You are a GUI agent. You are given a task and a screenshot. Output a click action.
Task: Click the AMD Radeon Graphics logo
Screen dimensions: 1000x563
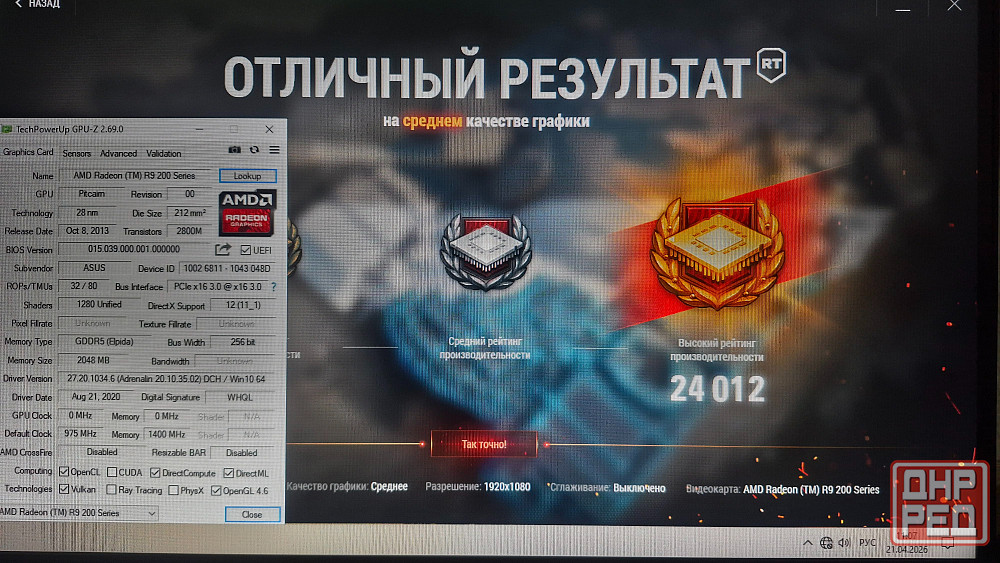pos(247,212)
